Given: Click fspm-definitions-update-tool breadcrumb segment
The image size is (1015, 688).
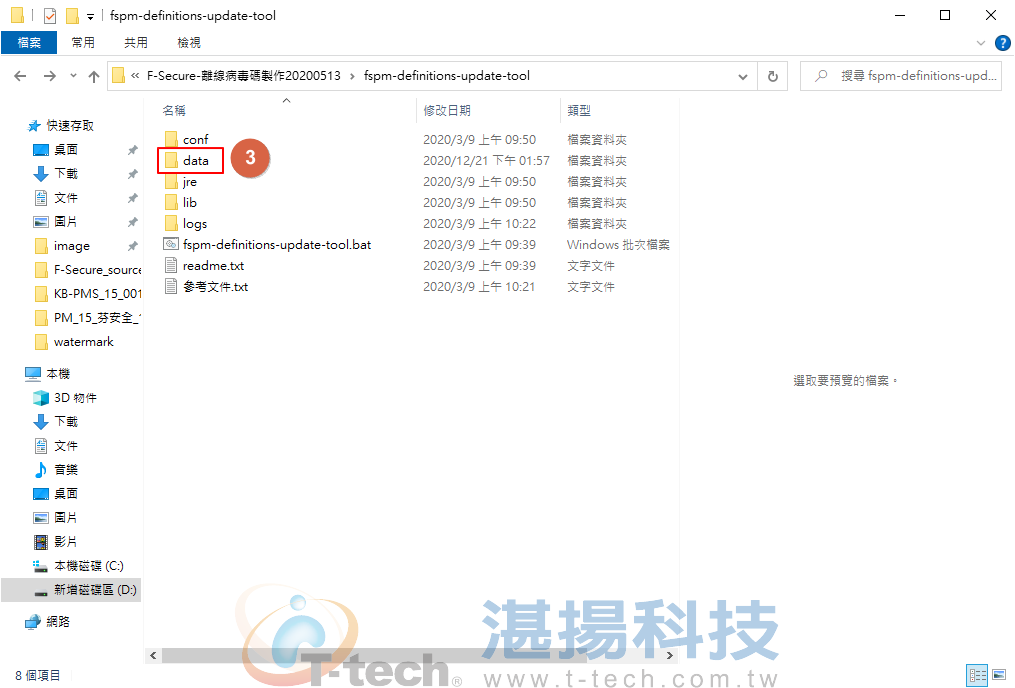Looking at the screenshot, I should point(447,76).
